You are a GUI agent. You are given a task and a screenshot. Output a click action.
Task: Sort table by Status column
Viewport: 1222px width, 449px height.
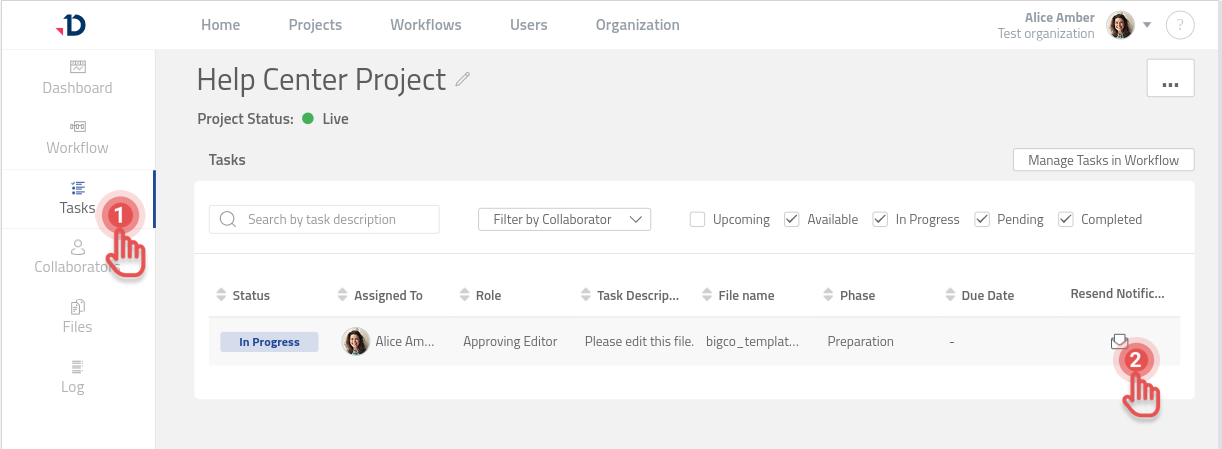pos(244,295)
